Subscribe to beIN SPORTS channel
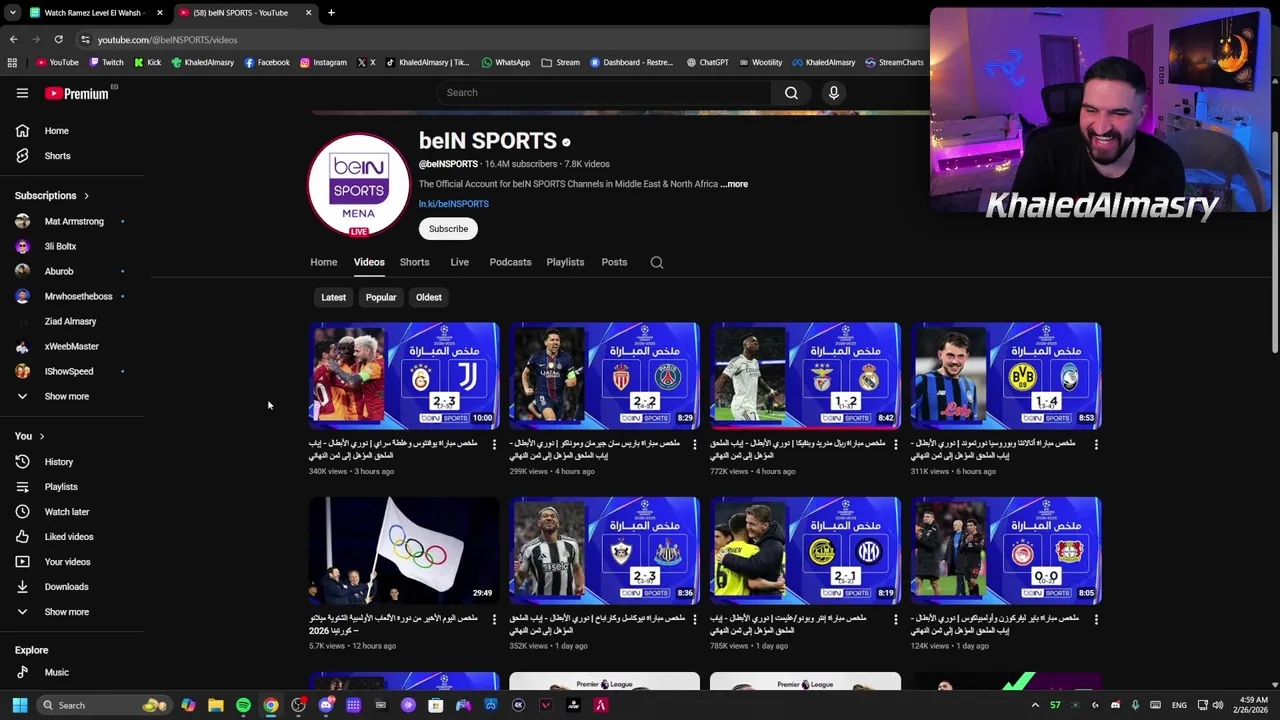This screenshot has height=720, width=1280. [x=448, y=229]
